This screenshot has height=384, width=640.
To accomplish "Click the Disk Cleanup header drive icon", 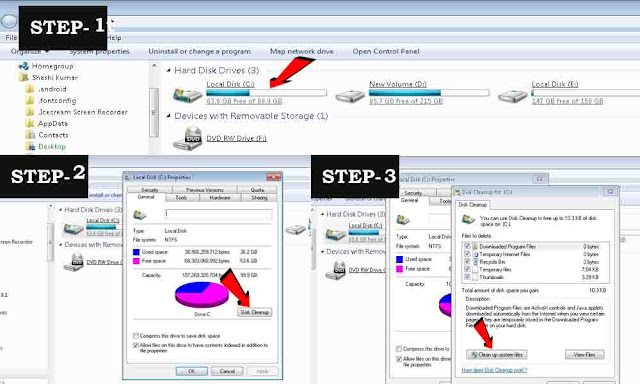I will click(x=468, y=220).
